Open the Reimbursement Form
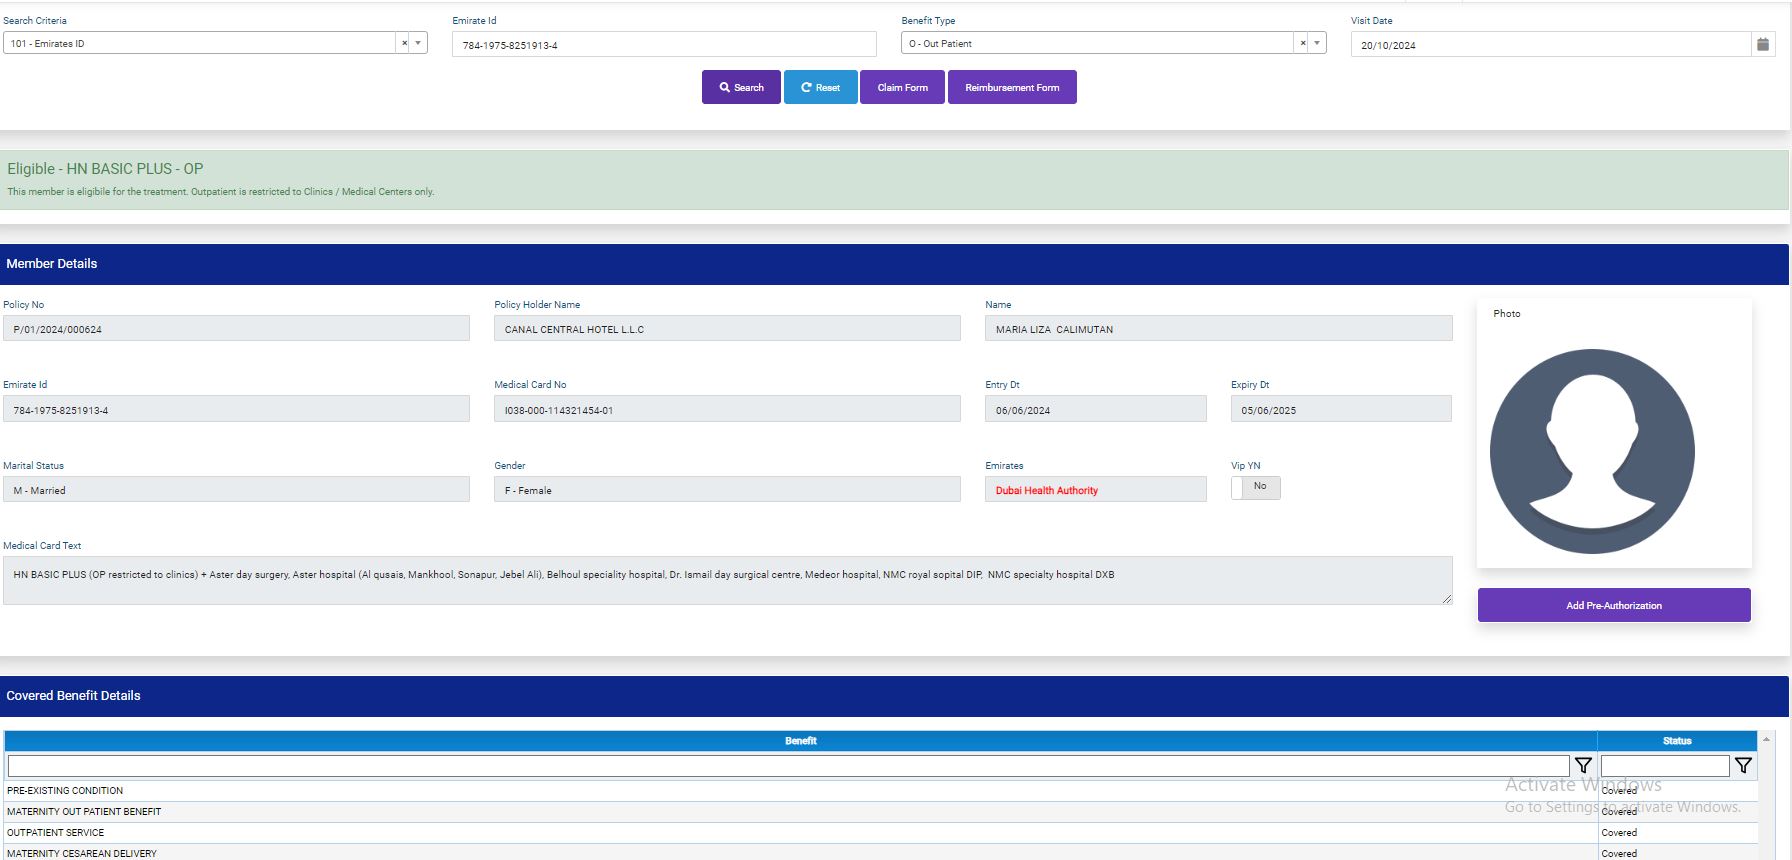 (1011, 87)
